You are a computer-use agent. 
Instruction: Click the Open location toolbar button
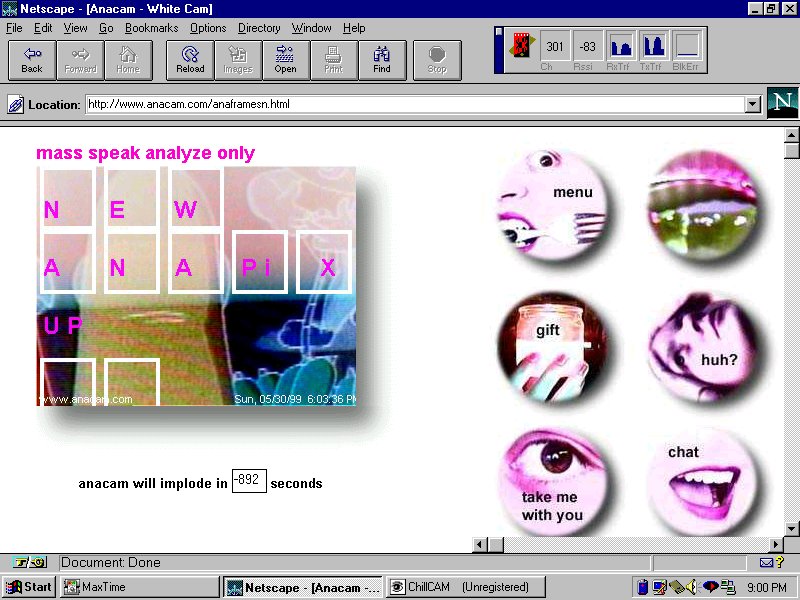(x=285, y=60)
